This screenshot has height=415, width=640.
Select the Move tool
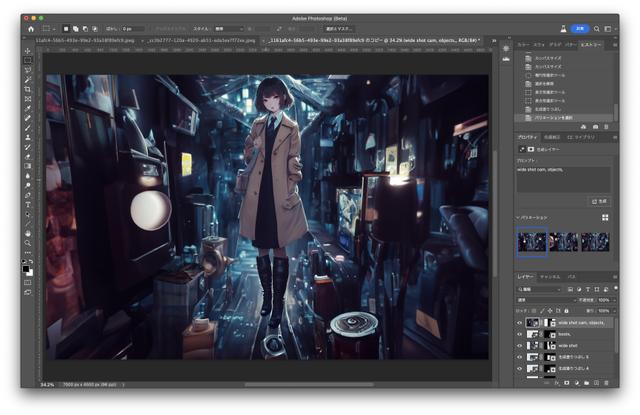point(28,51)
